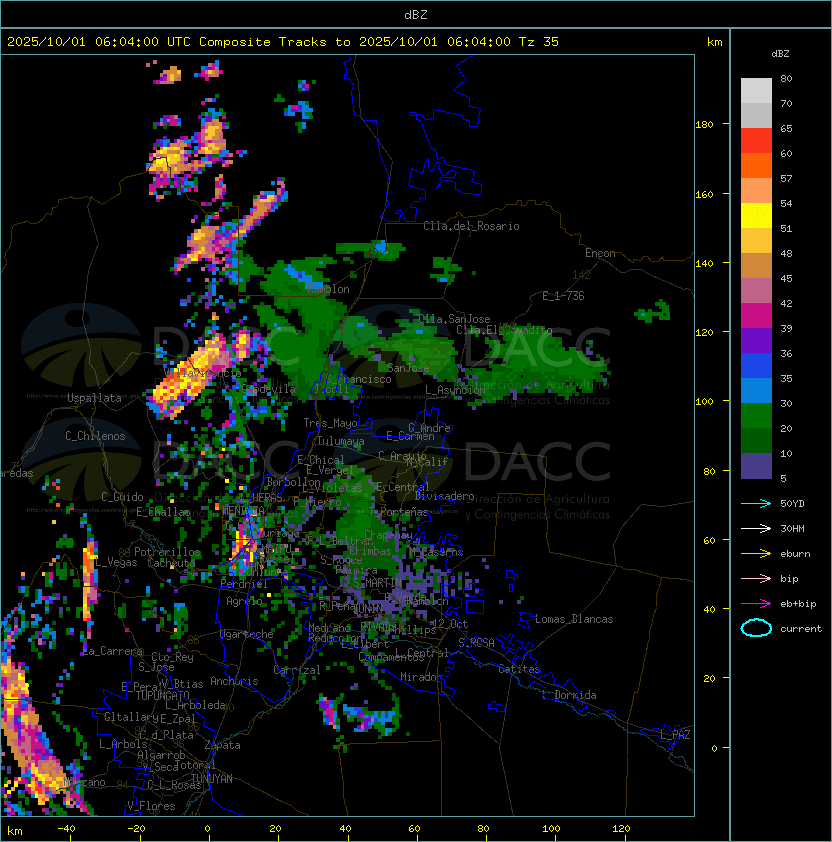
Task: Click the 'current' legend label
Action: coord(801,629)
